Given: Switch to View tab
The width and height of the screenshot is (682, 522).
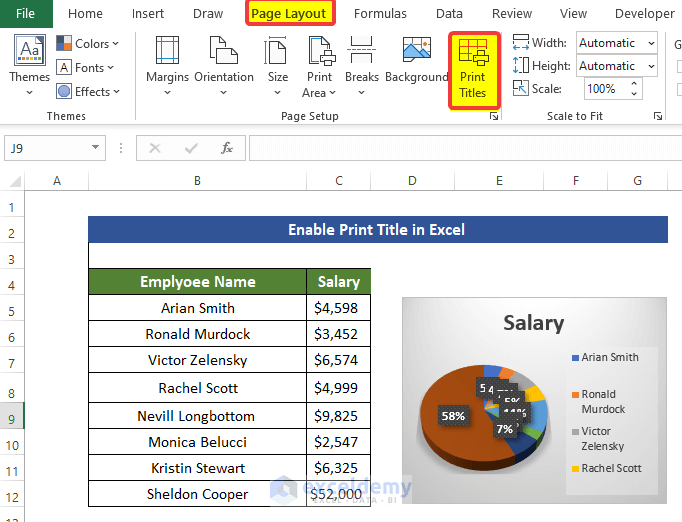Looking at the screenshot, I should 573,13.
